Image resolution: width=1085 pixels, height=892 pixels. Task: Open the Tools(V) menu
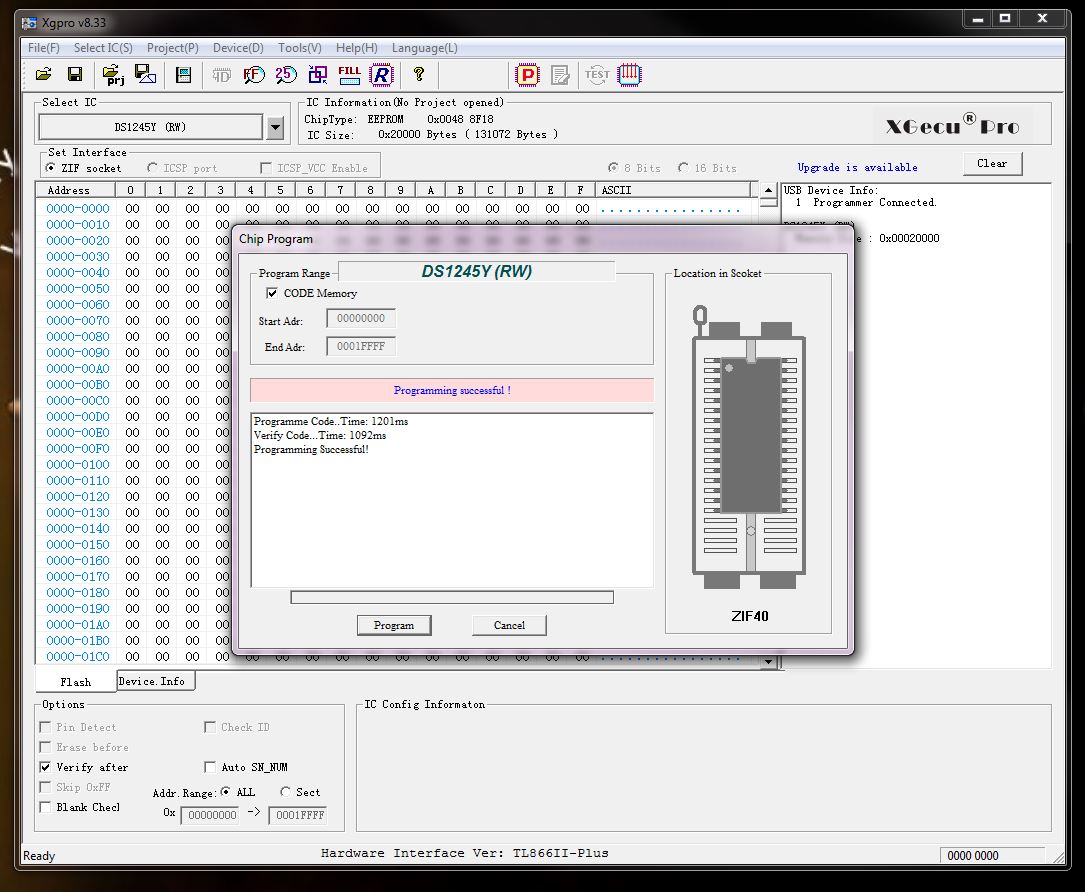pos(300,48)
